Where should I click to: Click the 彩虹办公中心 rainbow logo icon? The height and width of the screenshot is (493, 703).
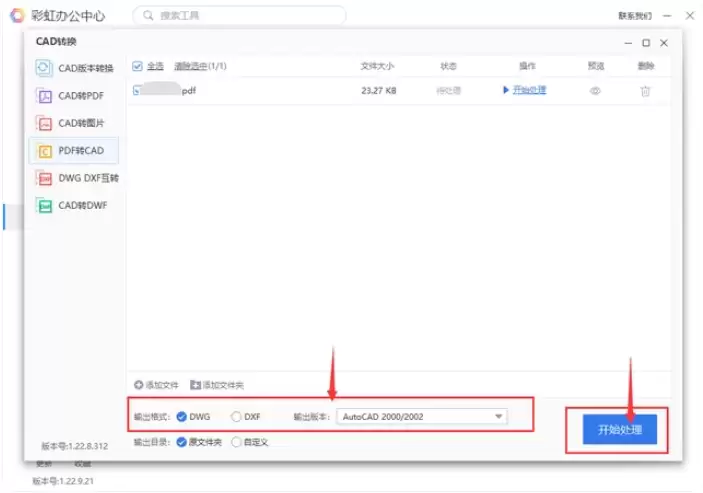(17, 15)
